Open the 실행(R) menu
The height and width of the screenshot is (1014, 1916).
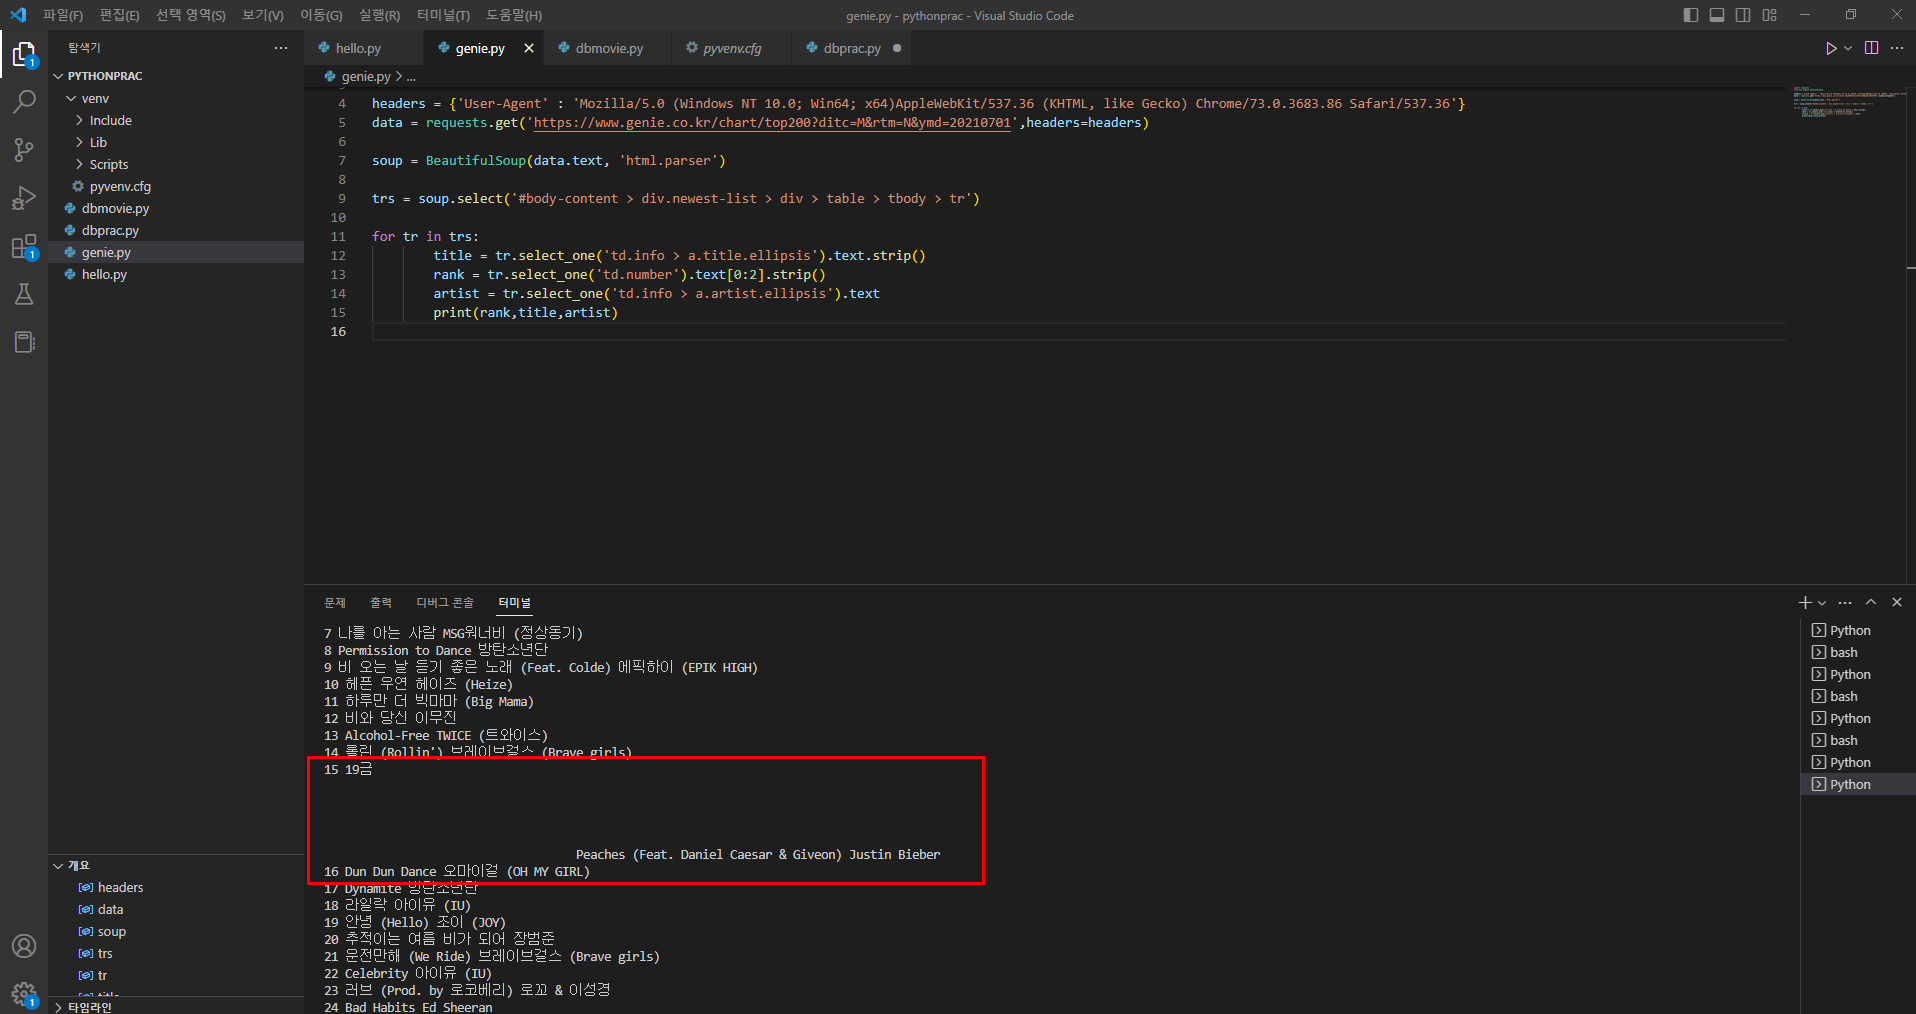pyautogui.click(x=380, y=15)
